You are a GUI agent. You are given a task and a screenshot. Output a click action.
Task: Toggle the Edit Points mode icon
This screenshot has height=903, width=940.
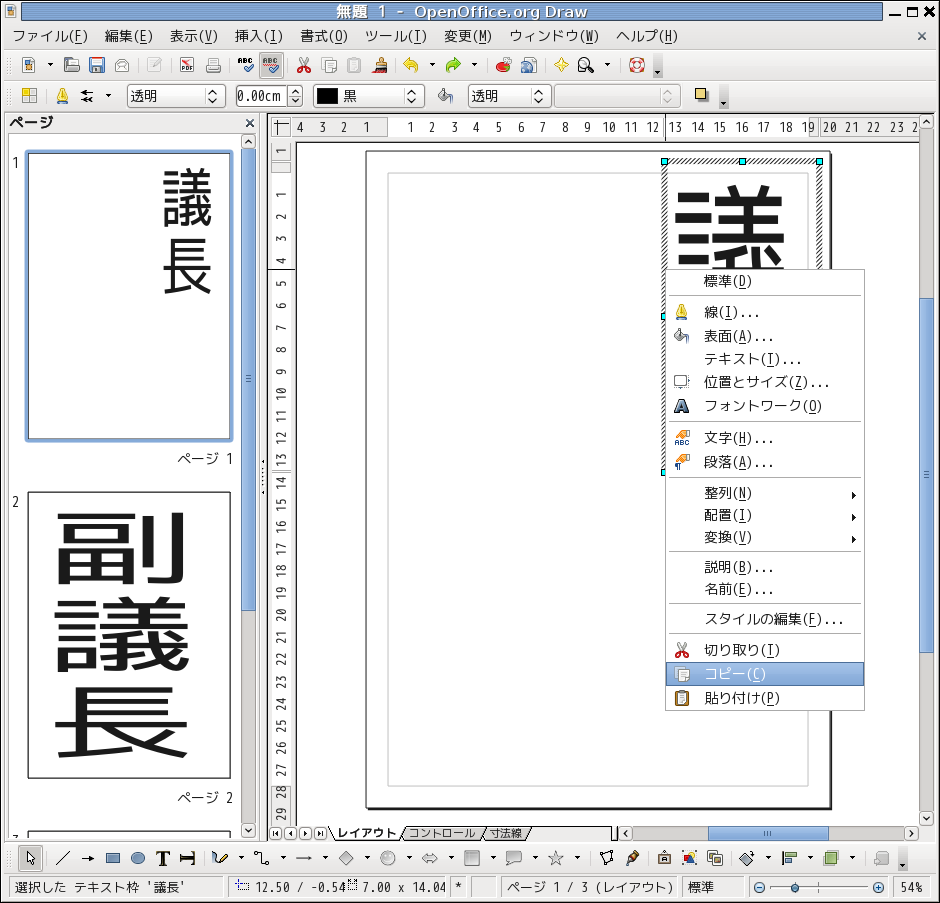[606, 858]
